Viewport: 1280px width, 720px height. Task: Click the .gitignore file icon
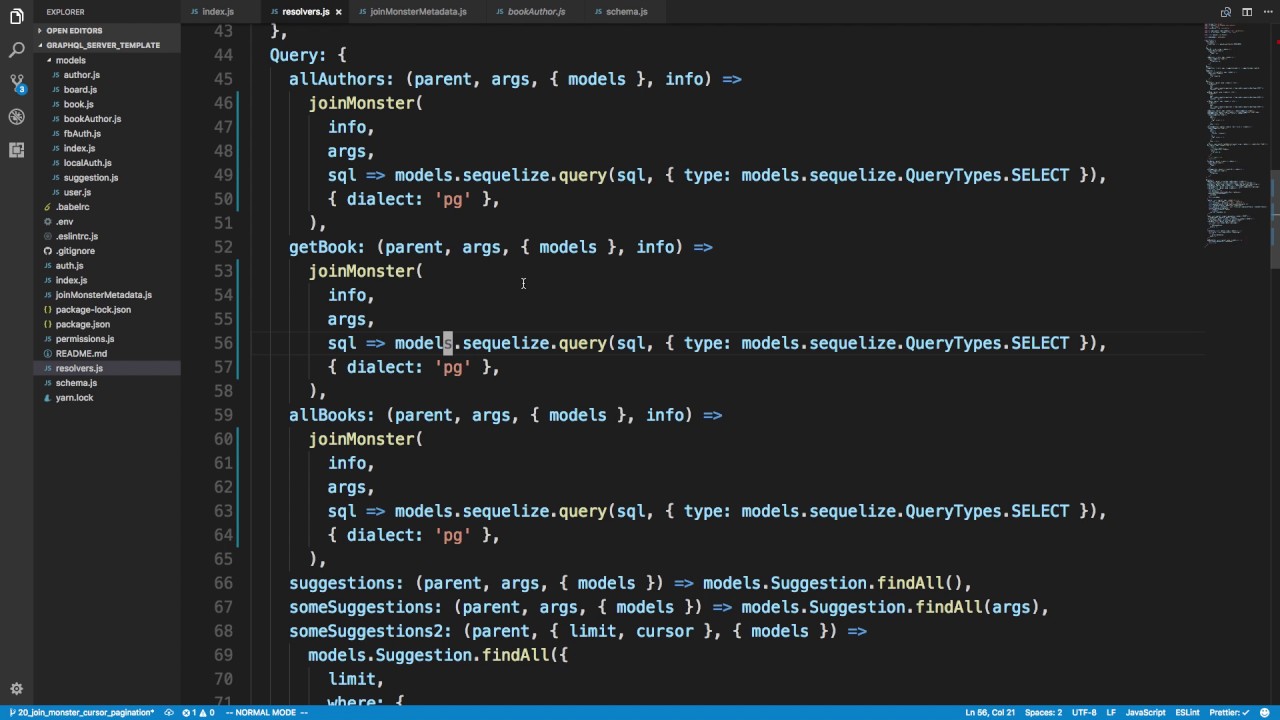(x=47, y=251)
